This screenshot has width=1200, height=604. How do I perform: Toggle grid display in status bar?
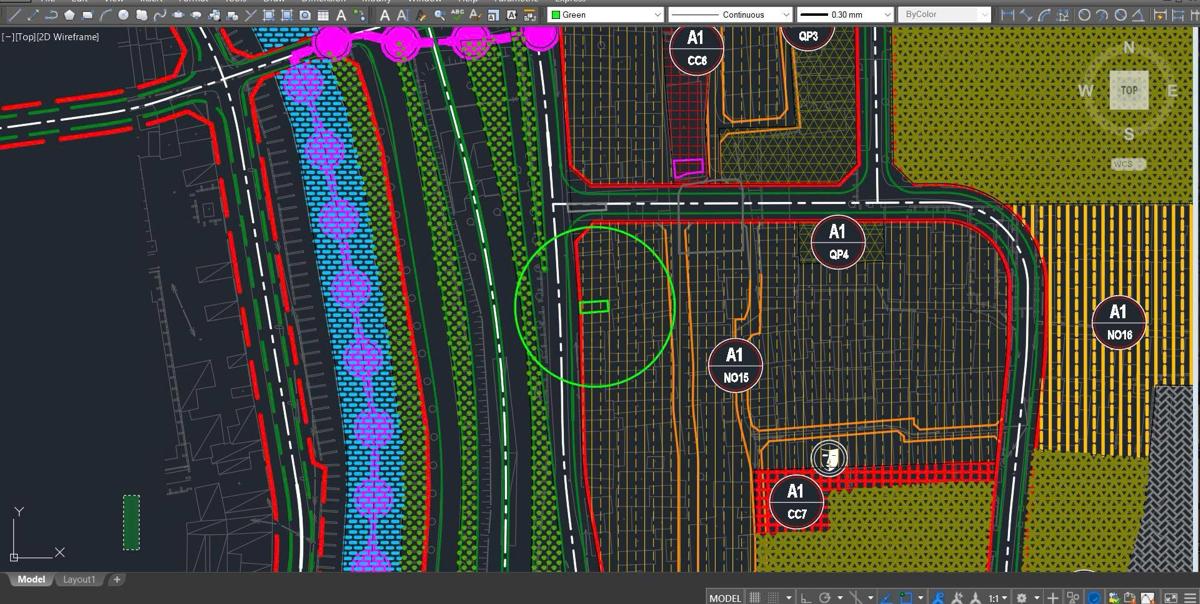pos(756,597)
